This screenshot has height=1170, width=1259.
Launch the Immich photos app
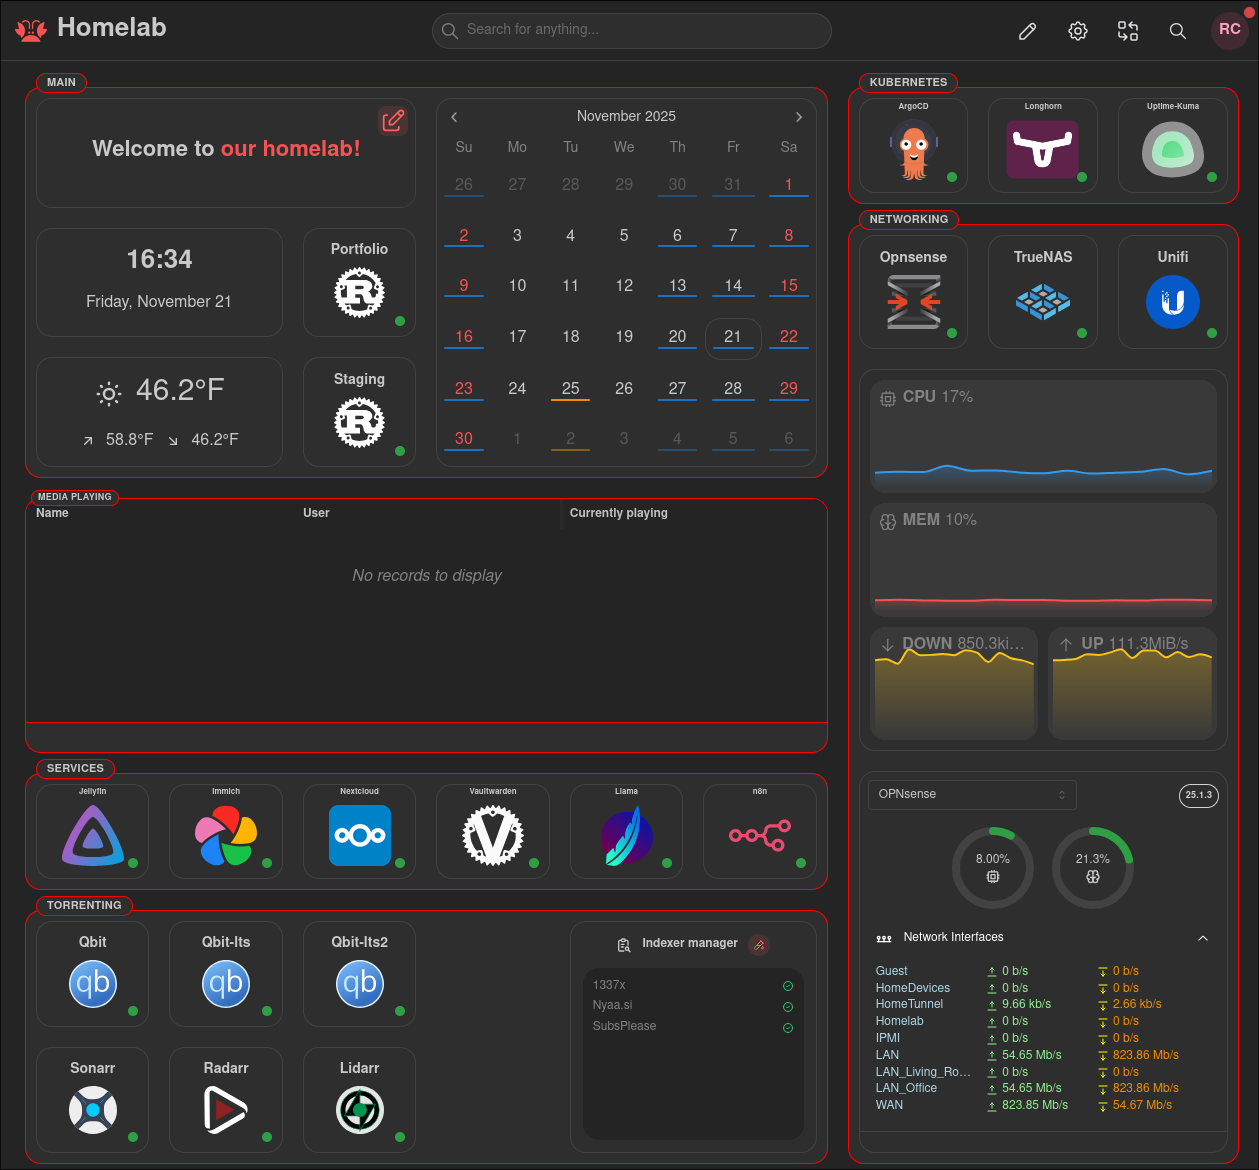tap(226, 832)
